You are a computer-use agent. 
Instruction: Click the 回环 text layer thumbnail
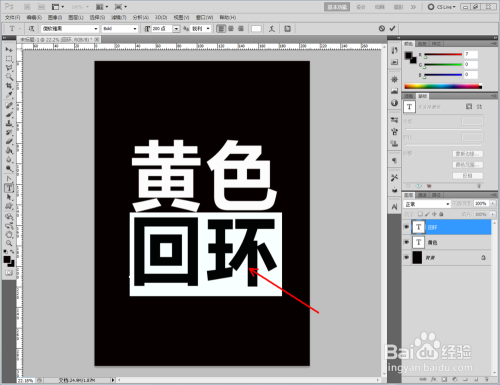pos(418,227)
